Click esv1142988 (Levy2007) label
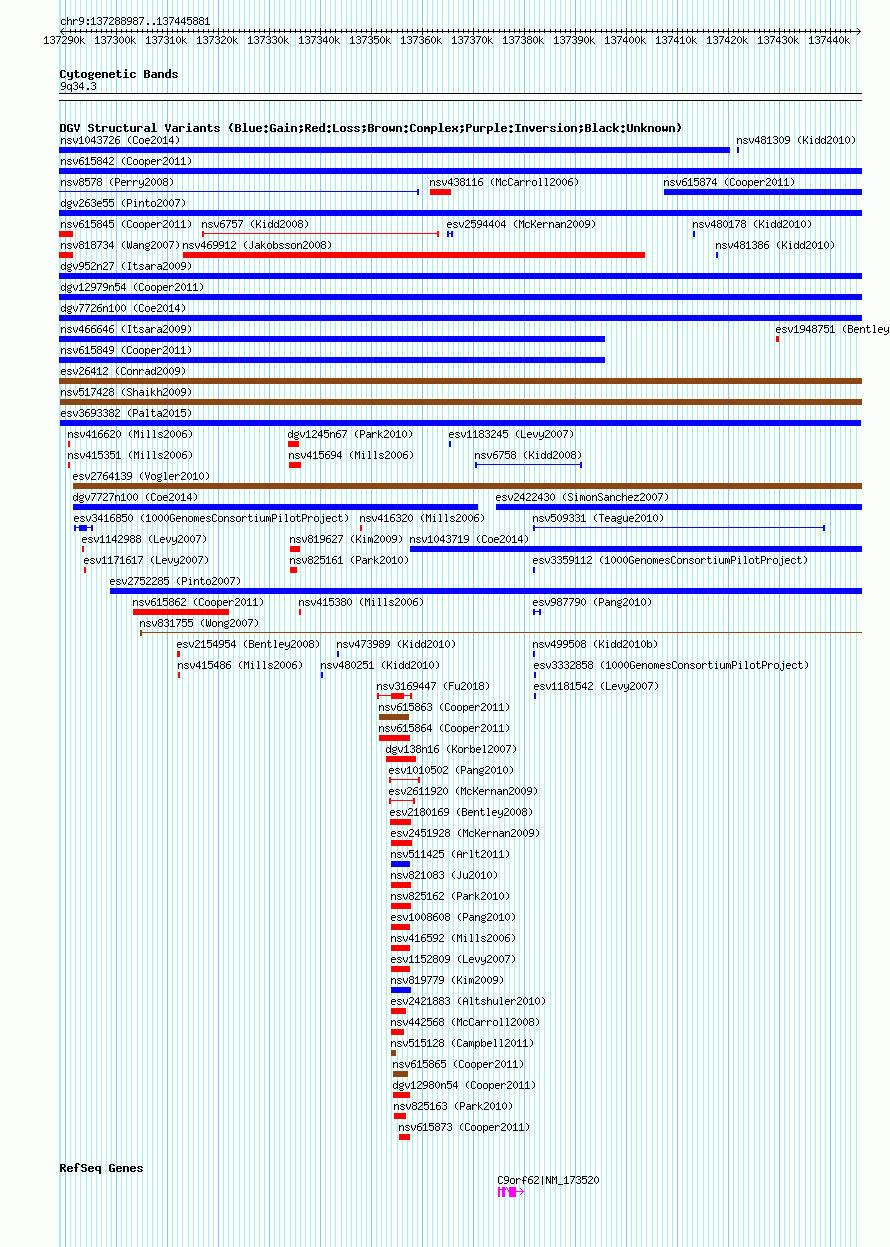This screenshot has height=1247, width=890. coord(145,540)
